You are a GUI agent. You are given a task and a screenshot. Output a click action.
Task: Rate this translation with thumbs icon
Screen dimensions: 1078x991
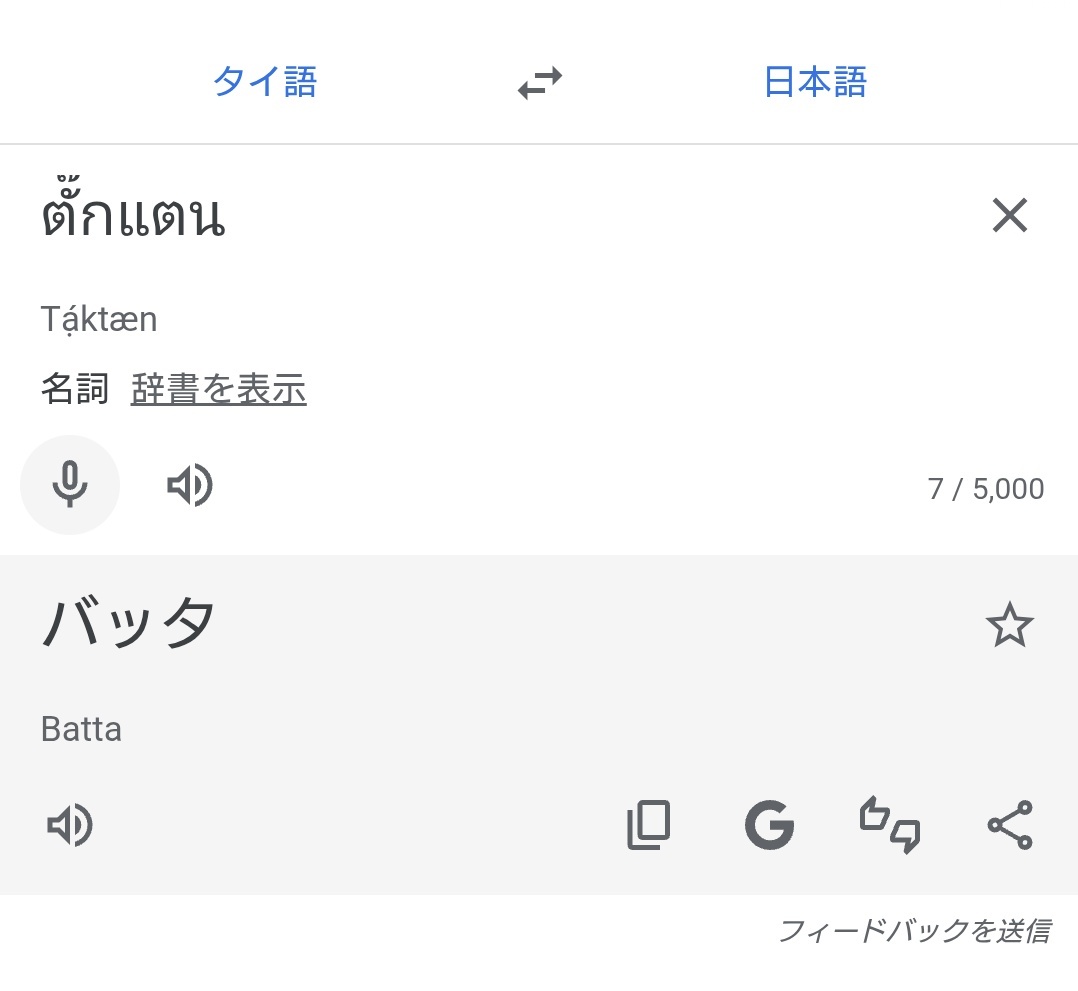890,825
